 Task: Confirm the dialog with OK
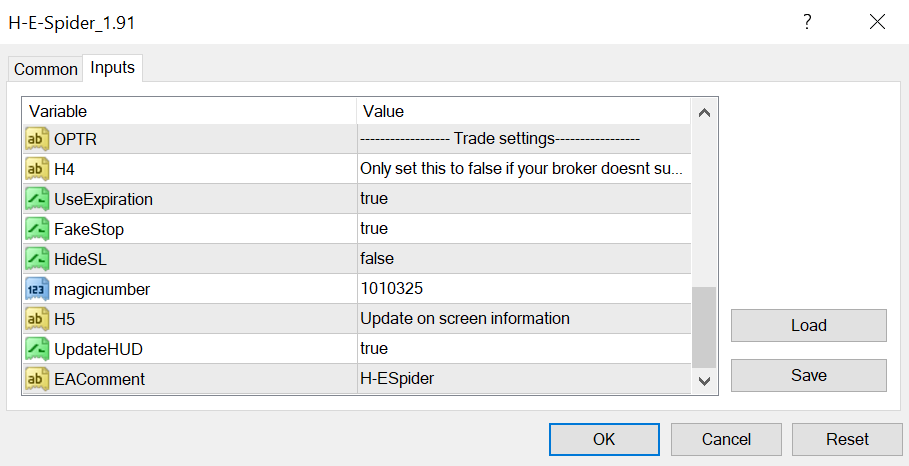click(604, 439)
